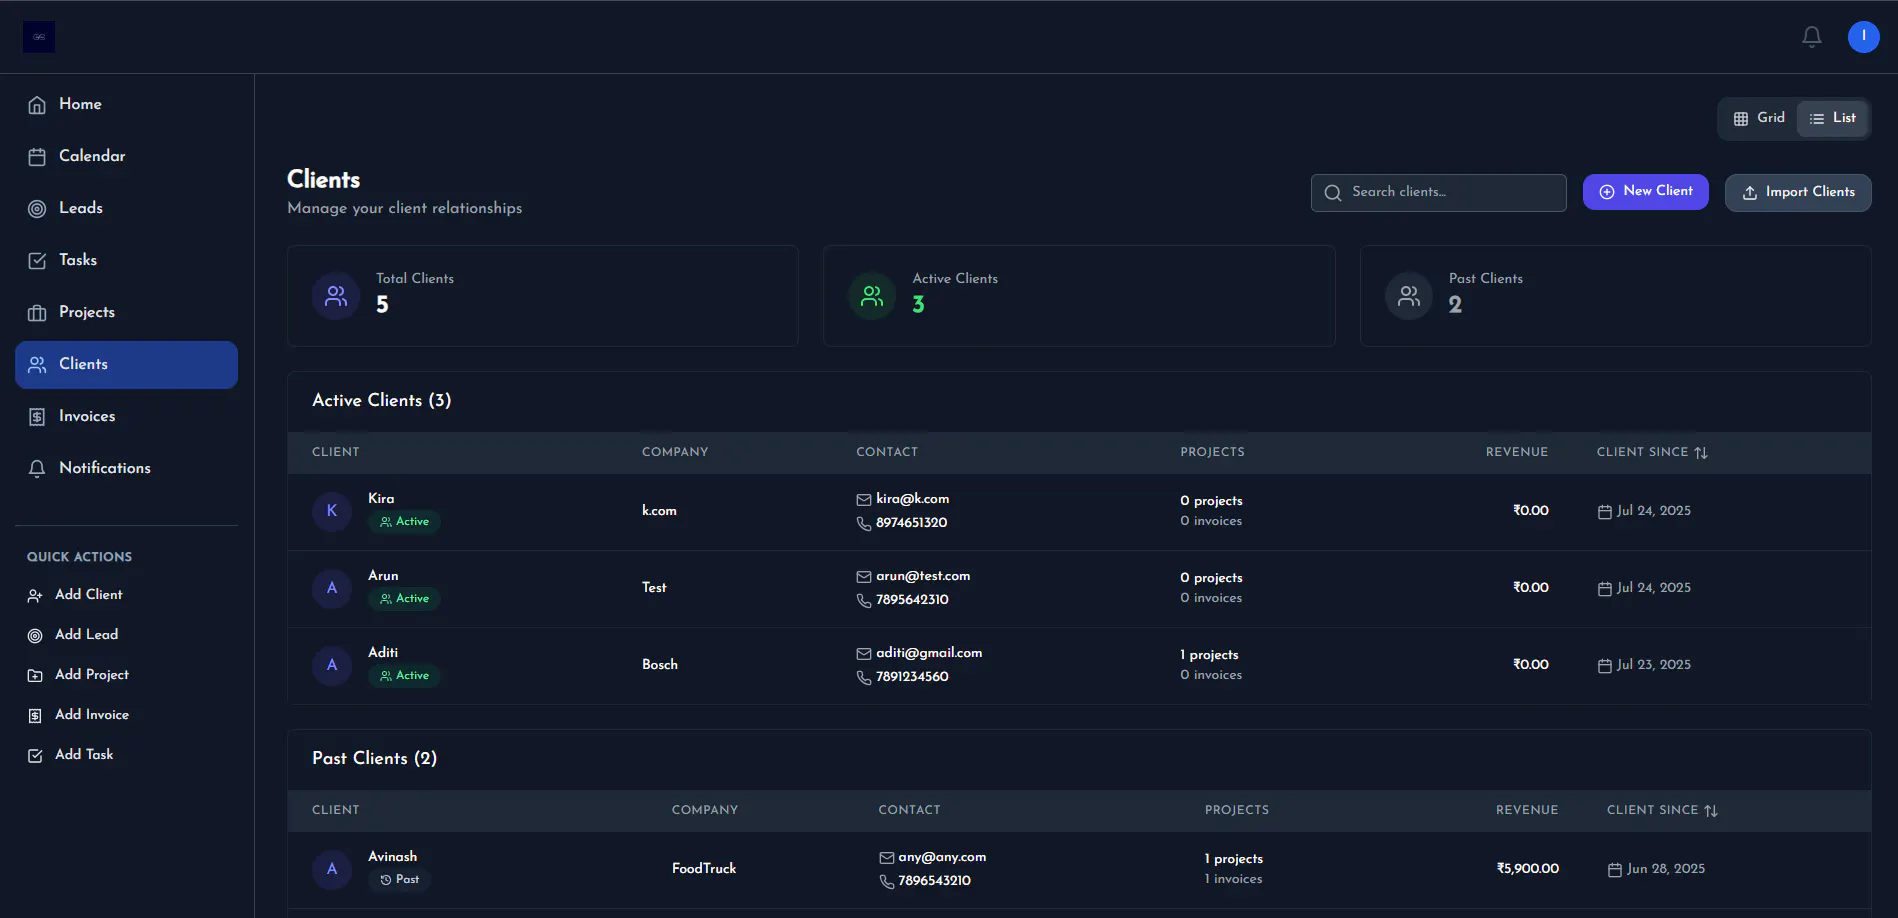Click Aditi's 1 projects text

click(1209, 655)
